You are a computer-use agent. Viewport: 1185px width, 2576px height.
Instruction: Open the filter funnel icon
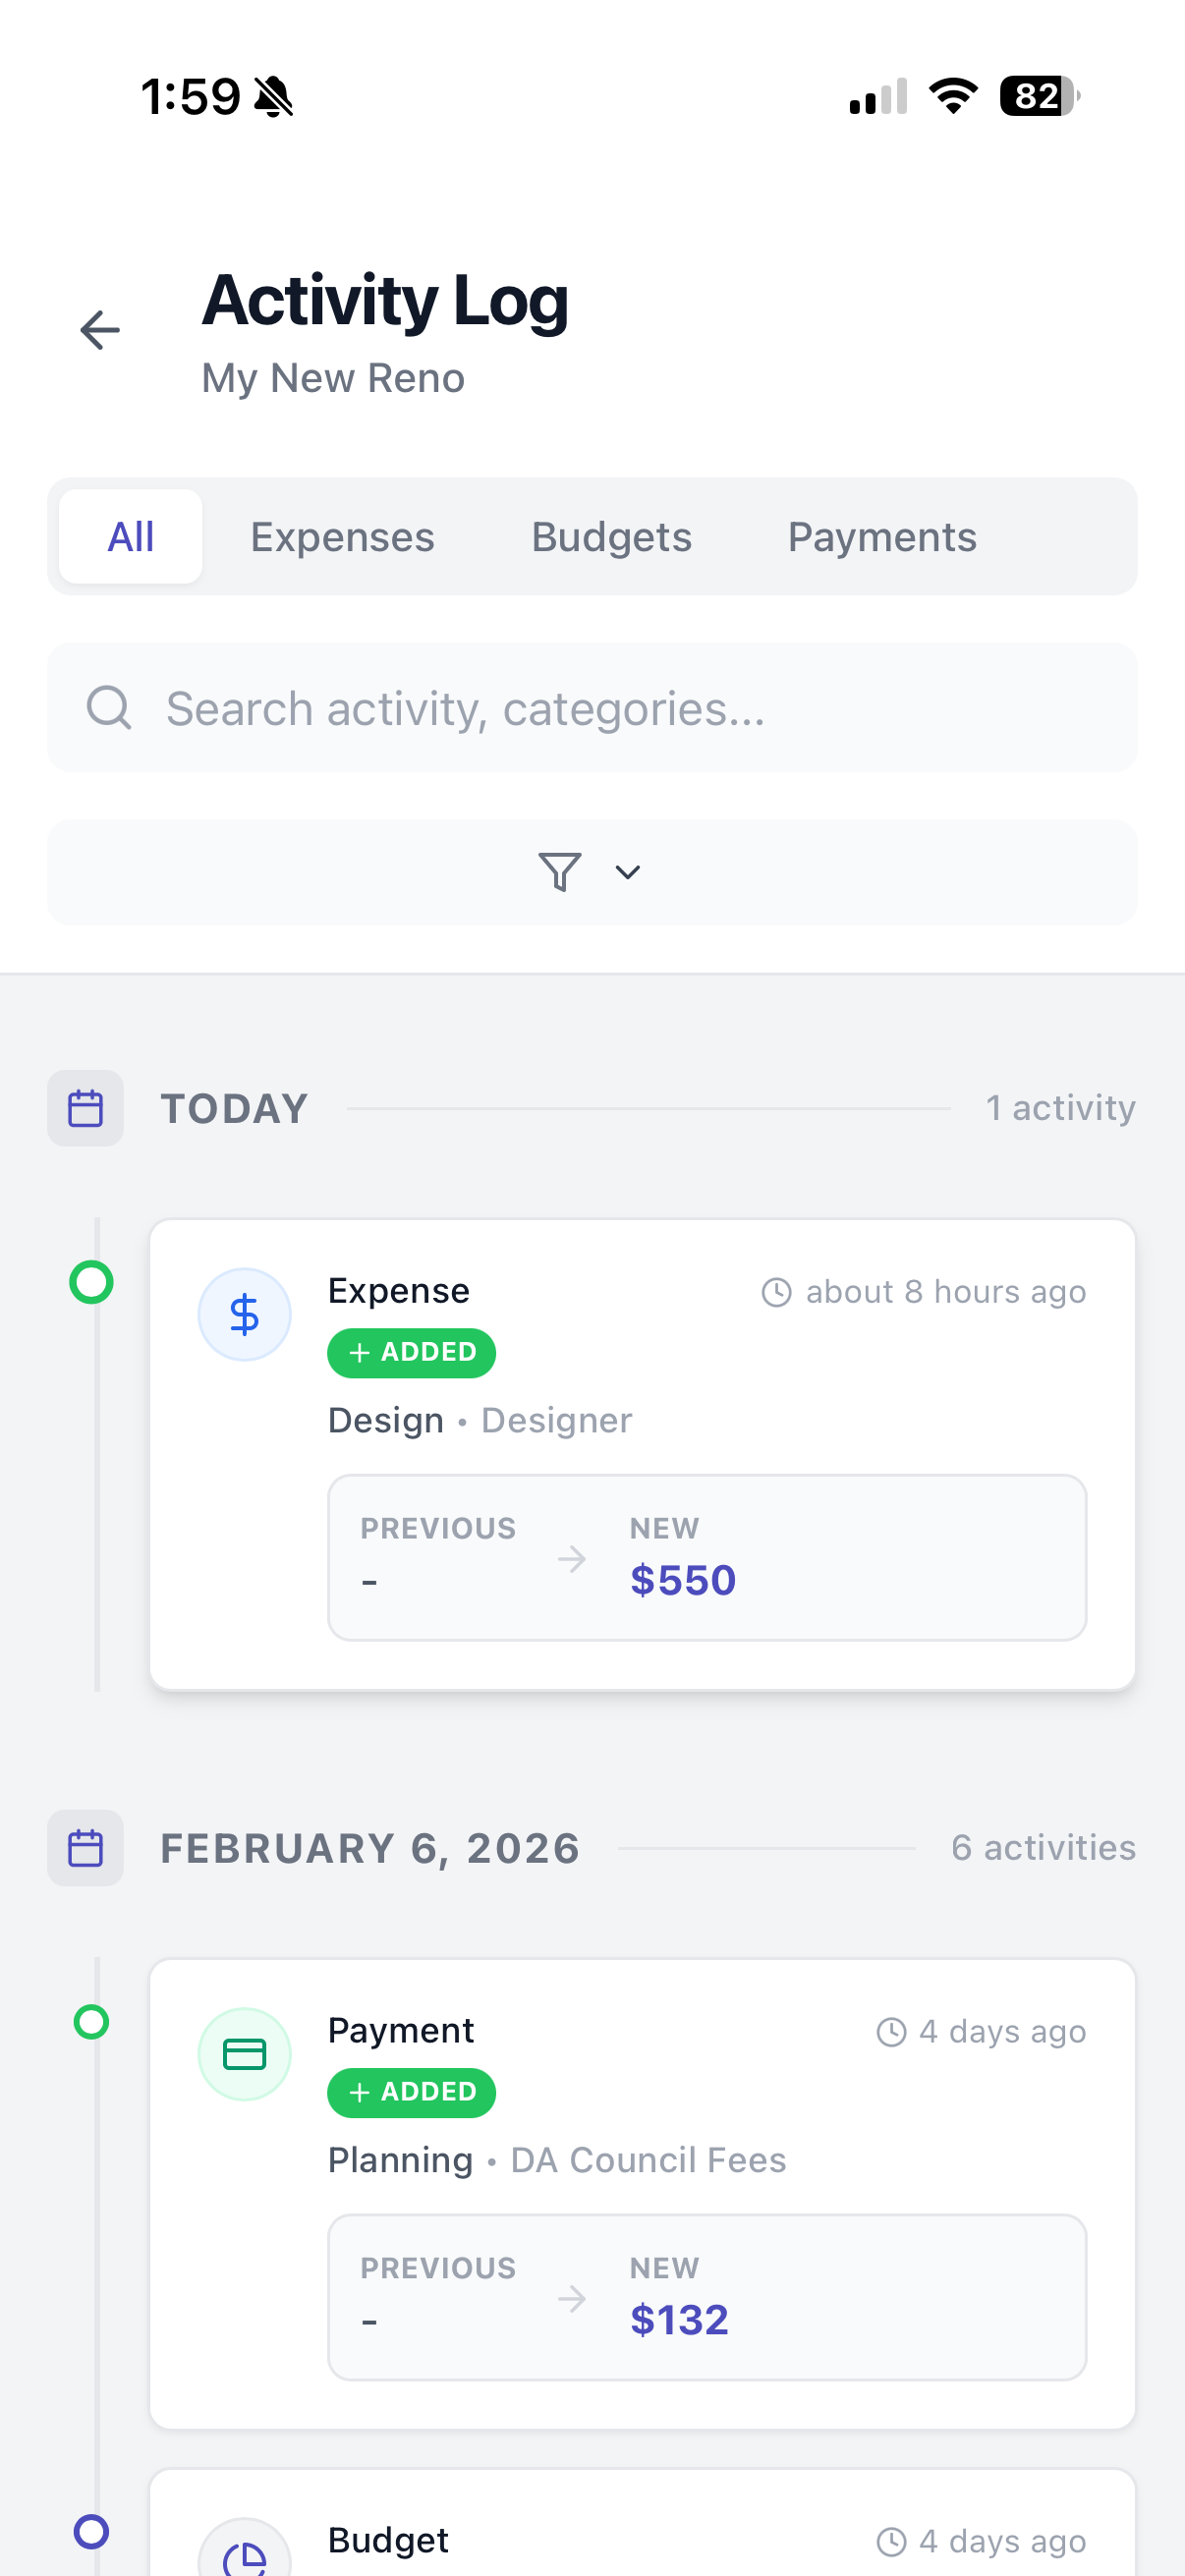point(559,871)
